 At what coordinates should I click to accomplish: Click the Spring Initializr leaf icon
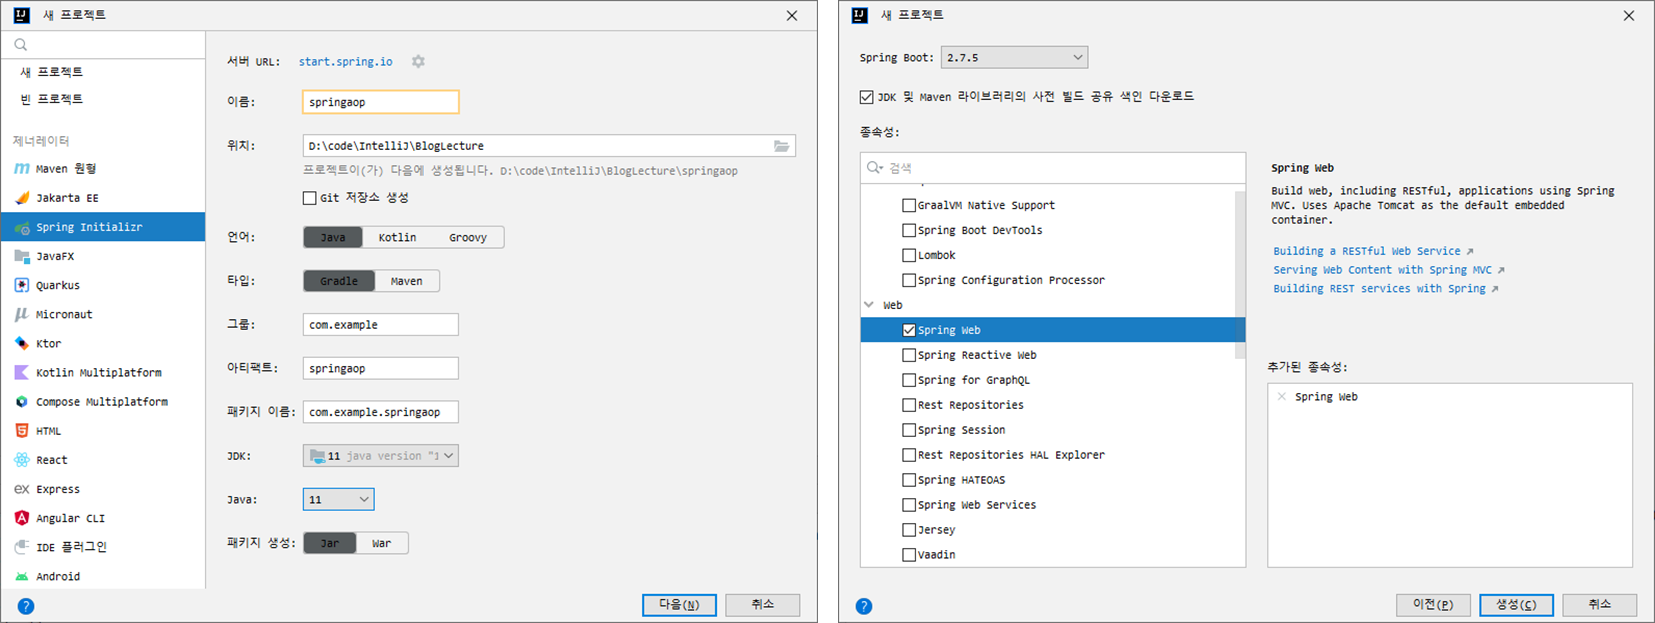coord(22,227)
